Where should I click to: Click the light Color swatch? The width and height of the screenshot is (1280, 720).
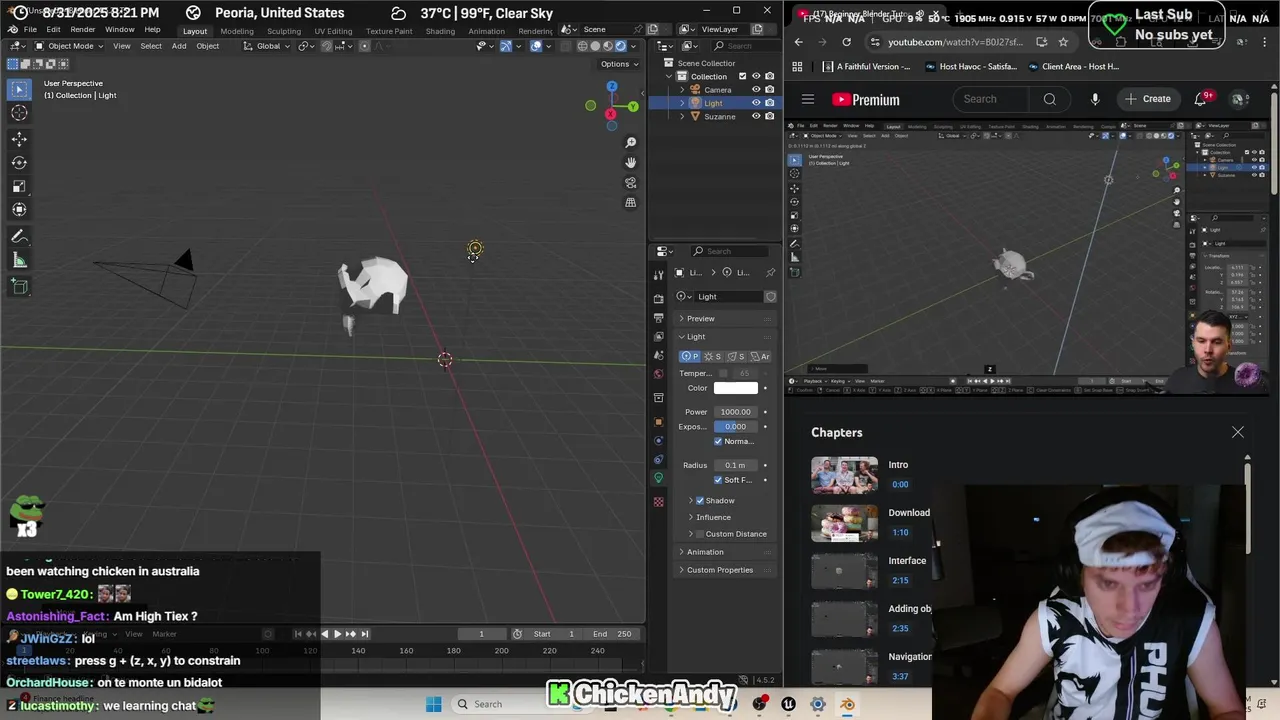pos(736,388)
